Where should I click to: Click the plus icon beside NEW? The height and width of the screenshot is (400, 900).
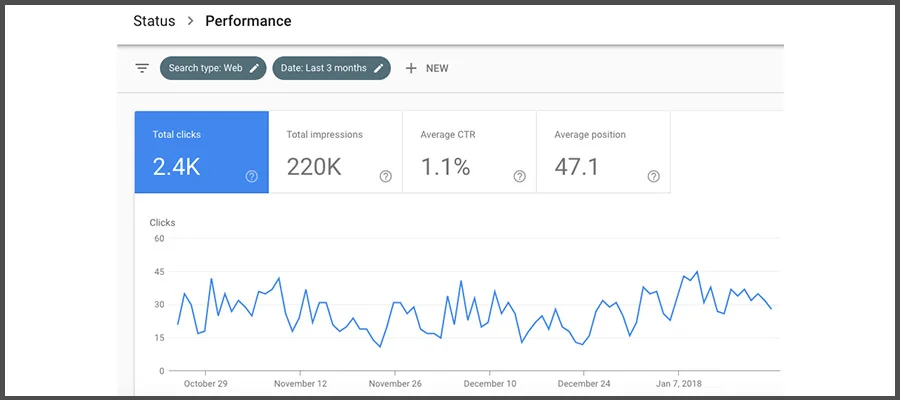point(410,68)
